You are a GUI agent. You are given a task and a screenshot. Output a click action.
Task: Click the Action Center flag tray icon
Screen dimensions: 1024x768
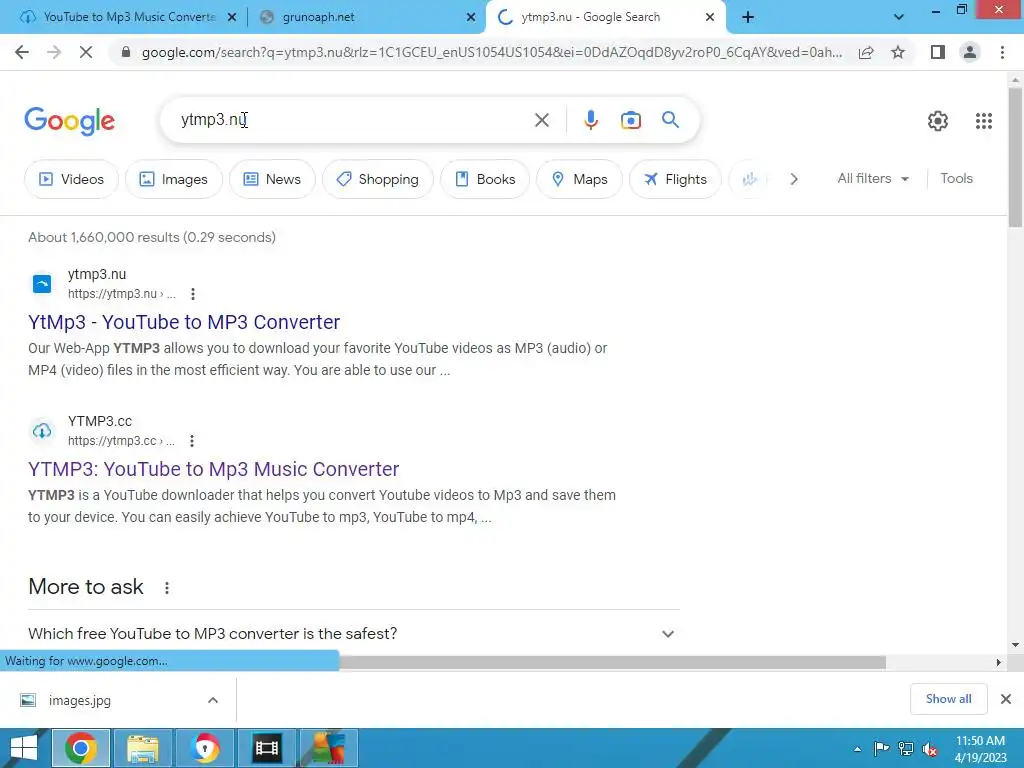881,748
